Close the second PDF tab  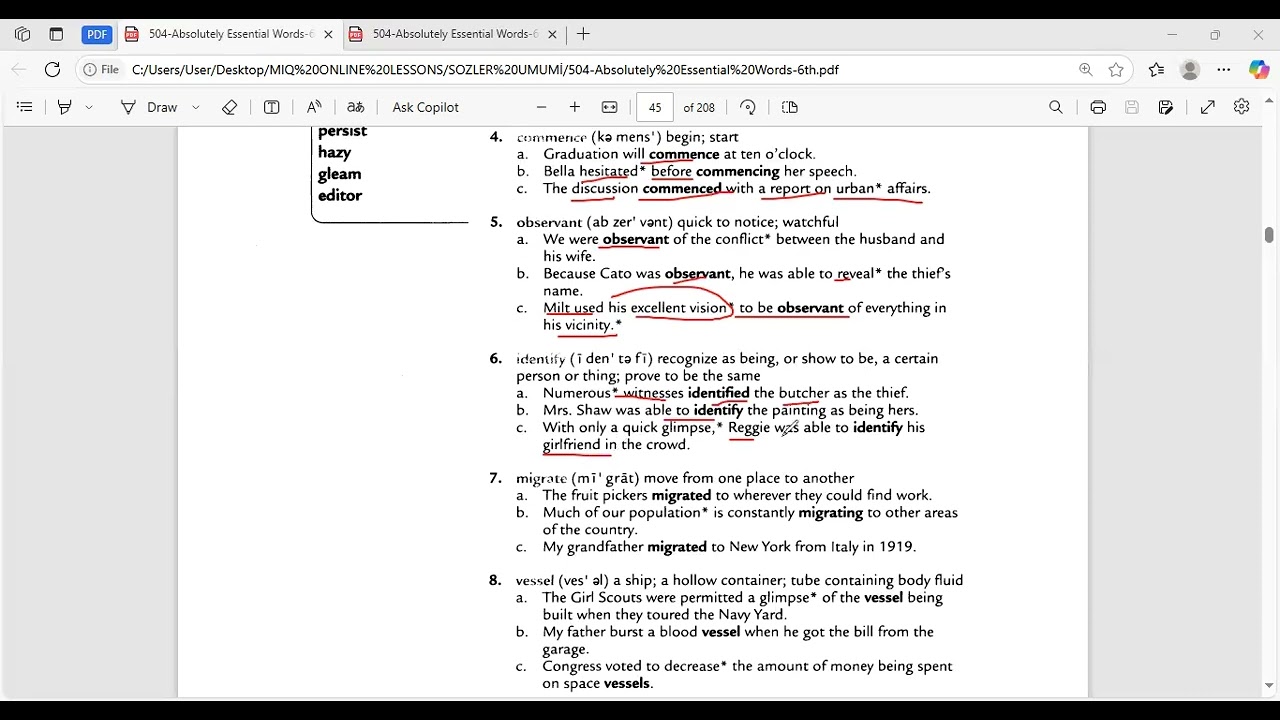click(x=552, y=34)
